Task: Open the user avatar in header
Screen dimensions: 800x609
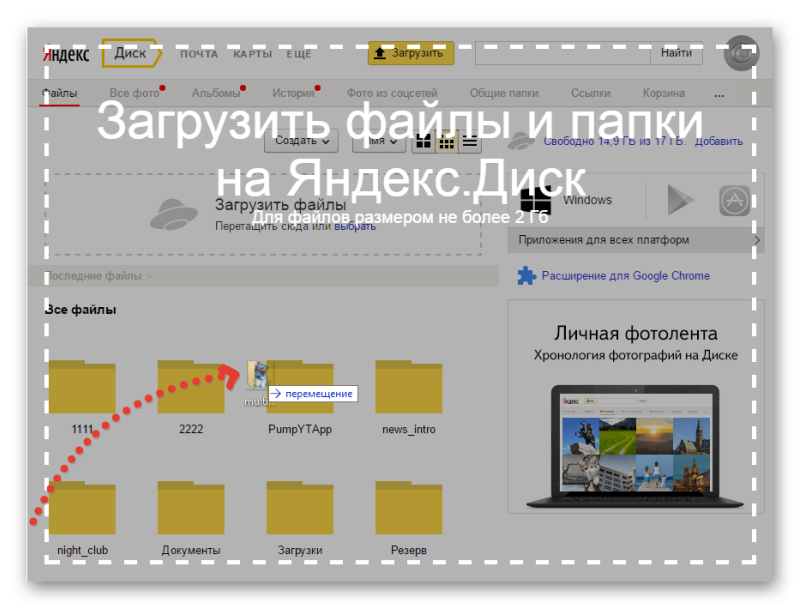Action: tap(741, 54)
